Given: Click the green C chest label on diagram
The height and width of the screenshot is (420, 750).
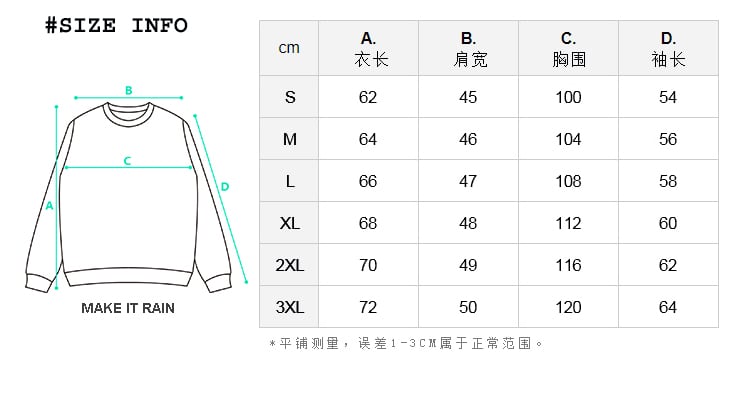Looking at the screenshot, I should 128,160.
